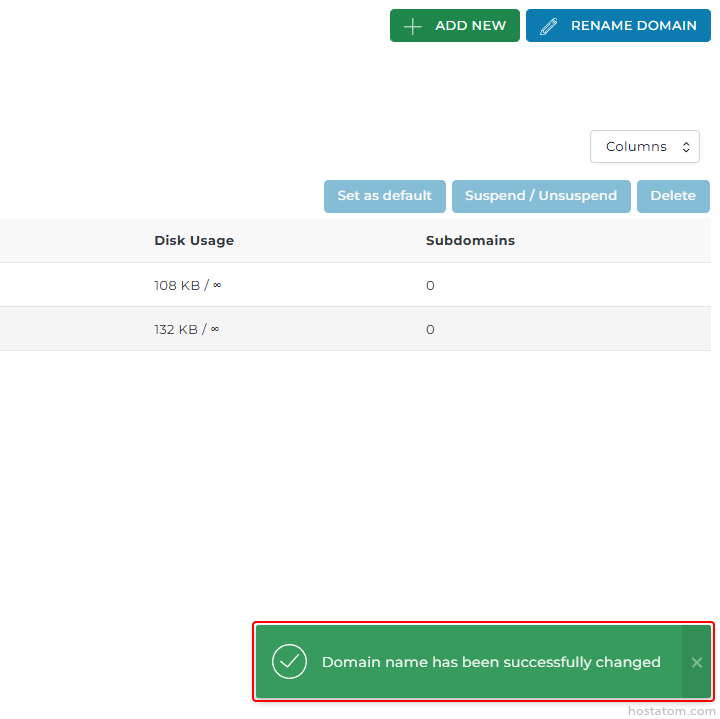720x719 pixels.
Task: Click subdomains count in 108 KB row
Action: (430, 286)
